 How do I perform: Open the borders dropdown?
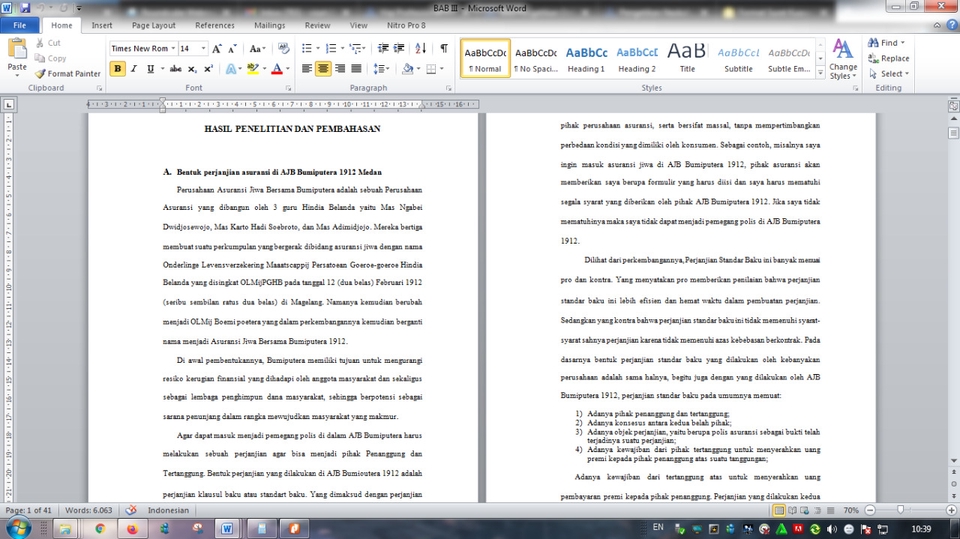[x=441, y=69]
